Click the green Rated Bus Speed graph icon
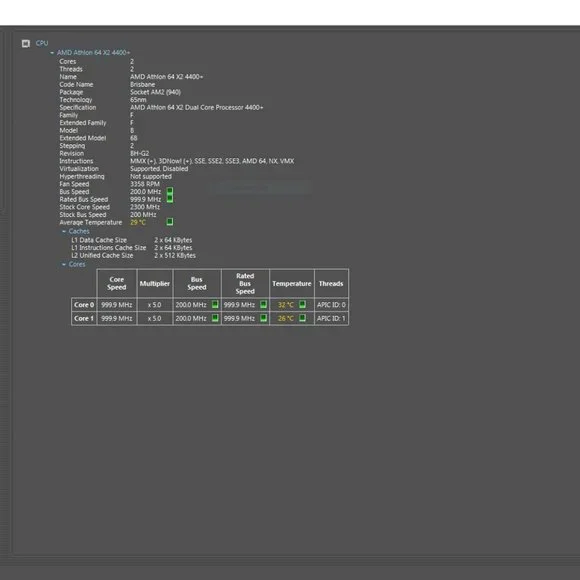The image size is (580, 580). click(x=170, y=199)
